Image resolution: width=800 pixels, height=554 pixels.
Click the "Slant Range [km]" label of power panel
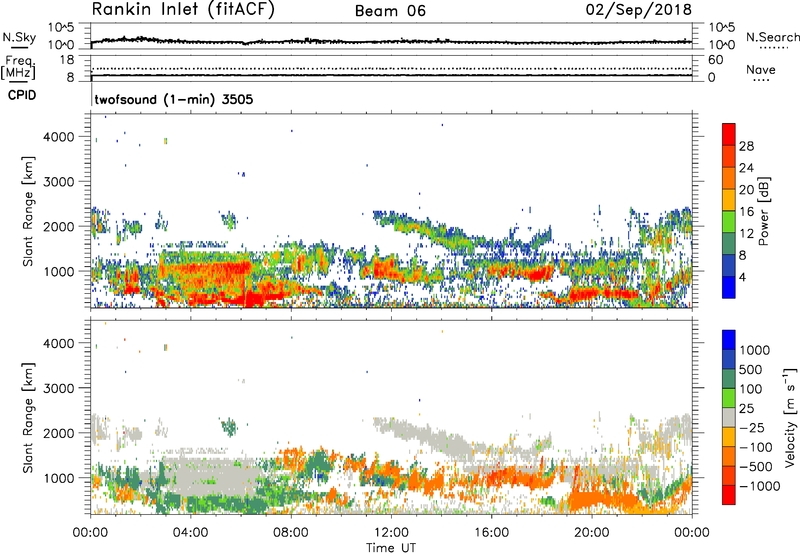click(28, 211)
